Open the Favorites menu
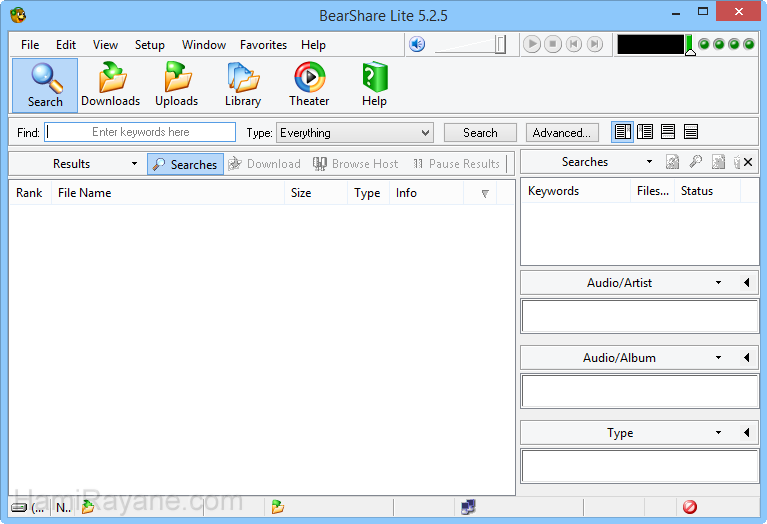Viewport: 767px width, 524px height. click(x=263, y=45)
